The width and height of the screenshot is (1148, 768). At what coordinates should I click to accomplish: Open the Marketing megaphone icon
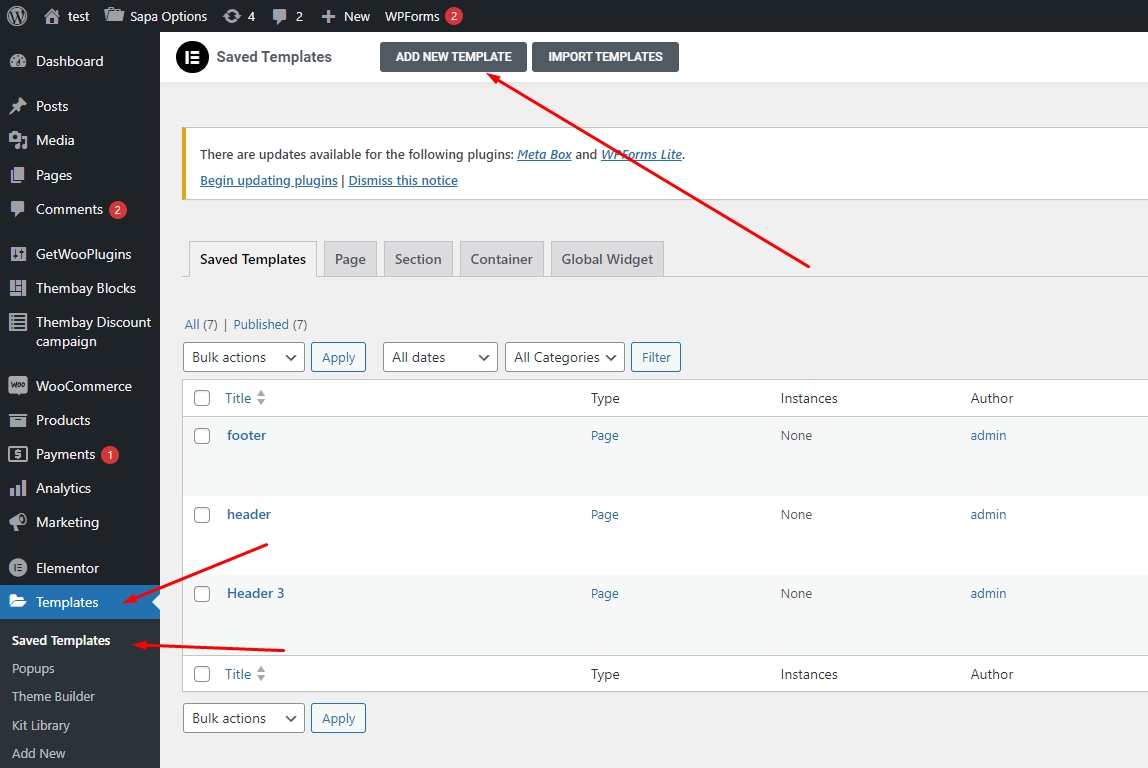(x=17, y=522)
